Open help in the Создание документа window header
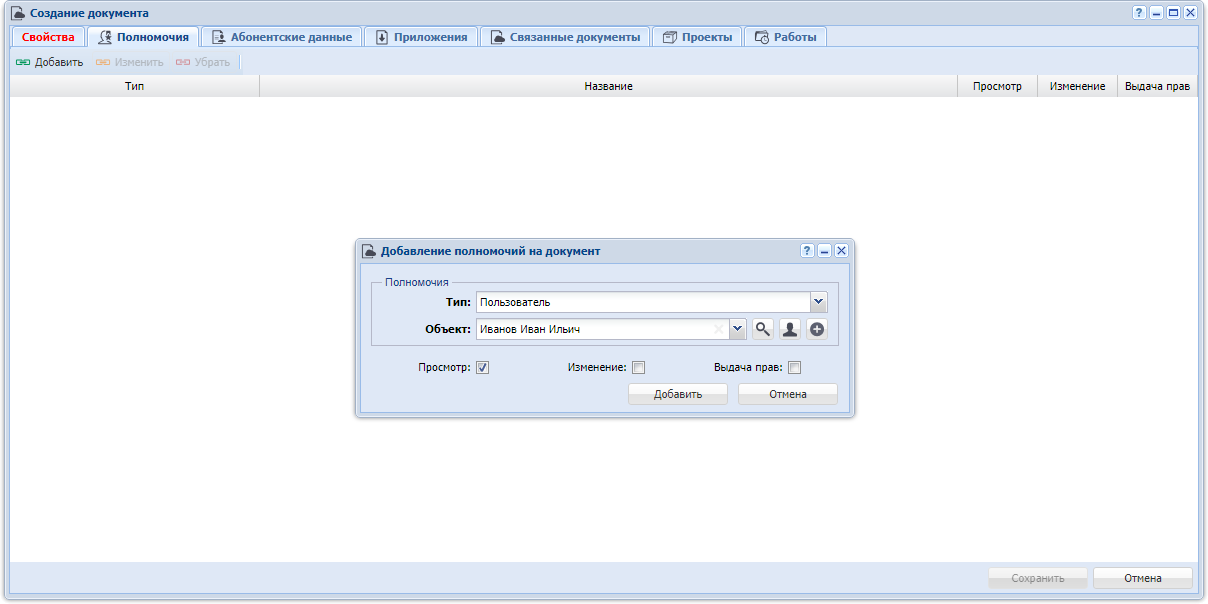The image size is (1208, 604). 1139,13
